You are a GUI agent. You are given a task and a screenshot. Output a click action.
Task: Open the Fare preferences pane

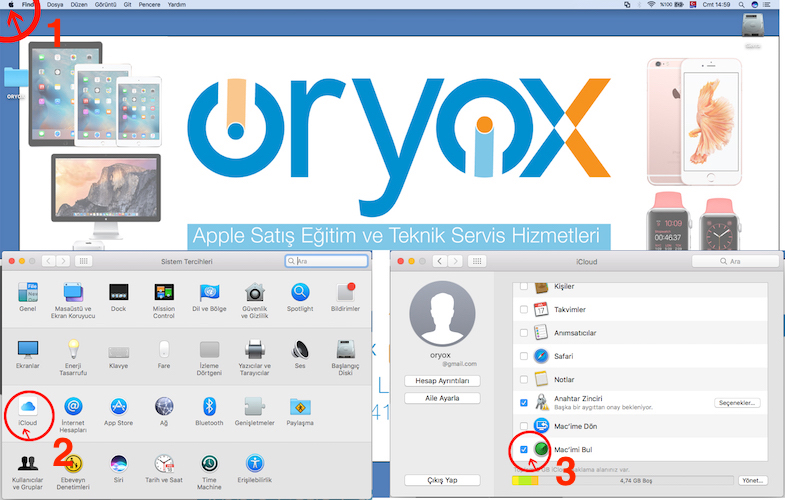[x=164, y=354]
